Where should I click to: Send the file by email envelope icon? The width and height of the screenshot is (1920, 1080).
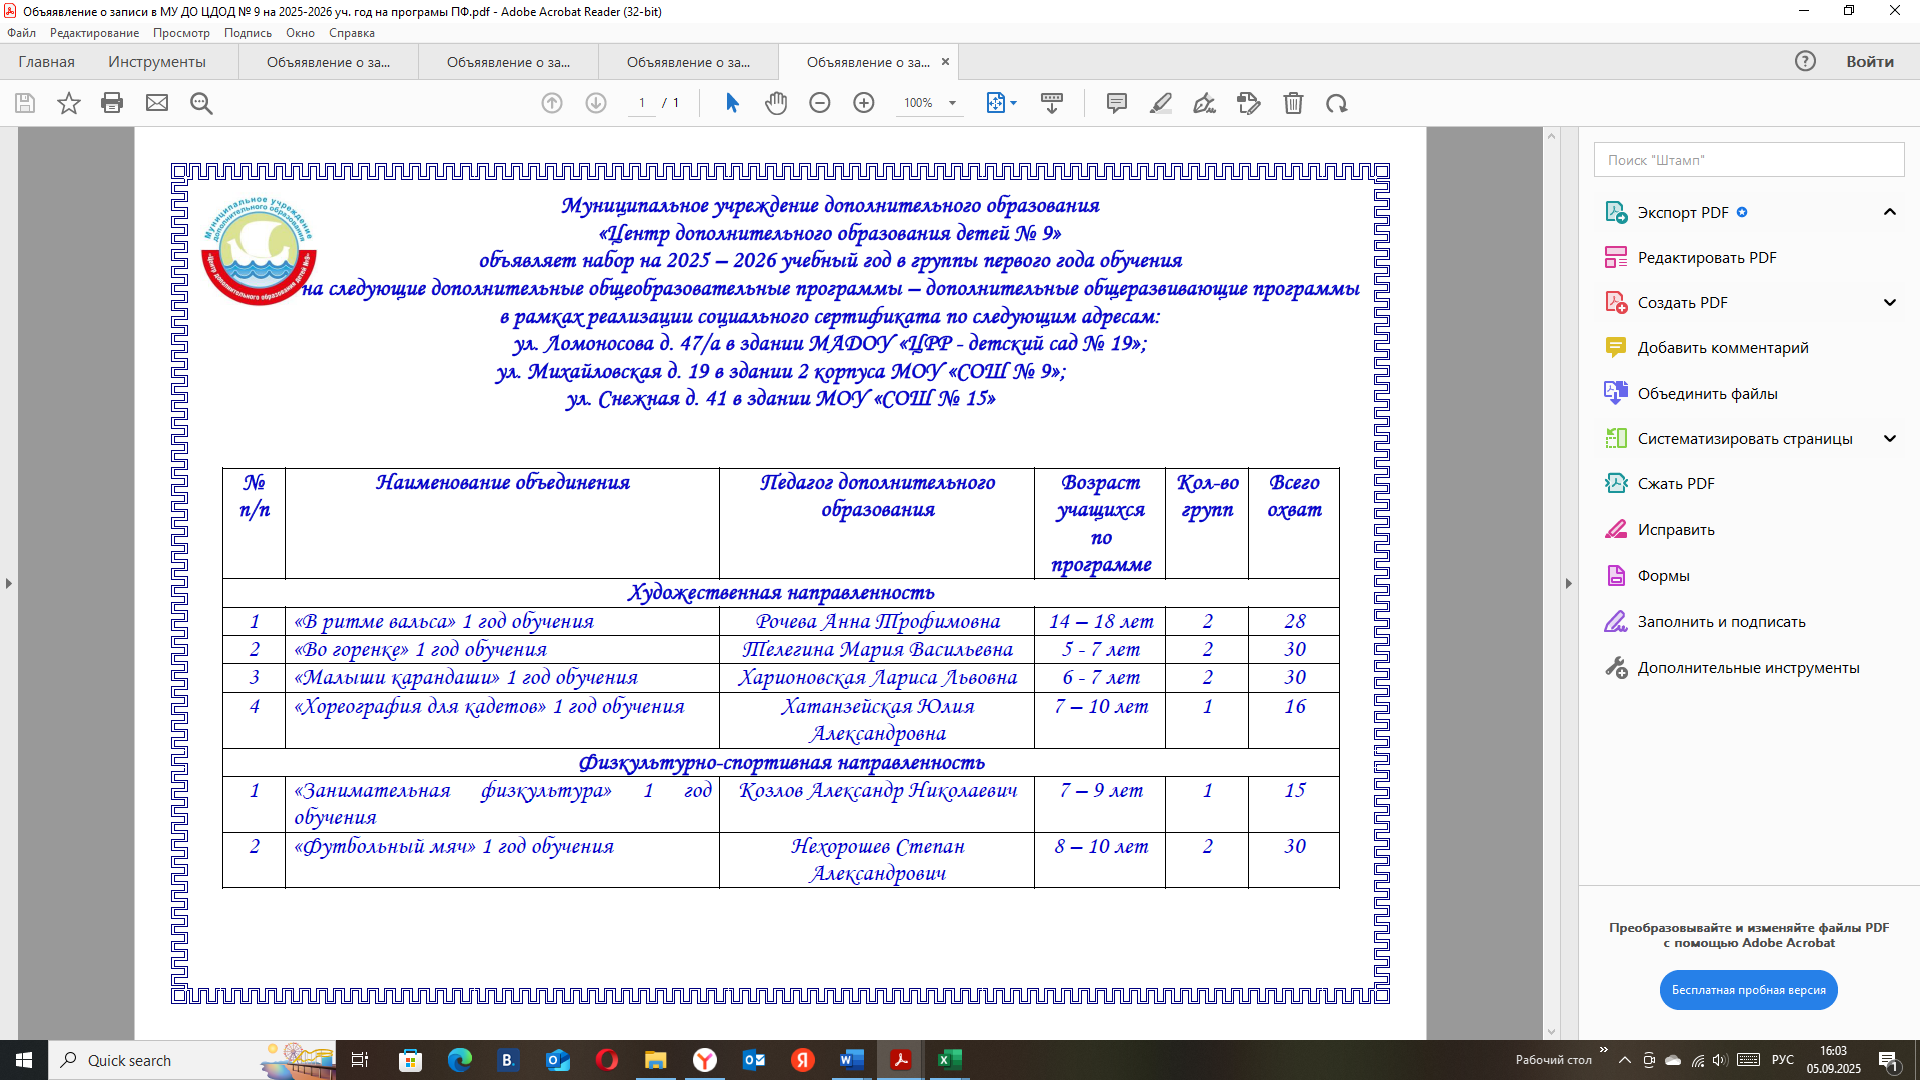pyautogui.click(x=157, y=103)
